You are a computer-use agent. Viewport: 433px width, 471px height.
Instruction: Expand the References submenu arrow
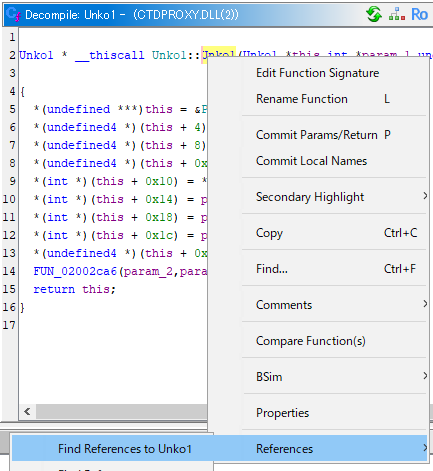(425, 448)
